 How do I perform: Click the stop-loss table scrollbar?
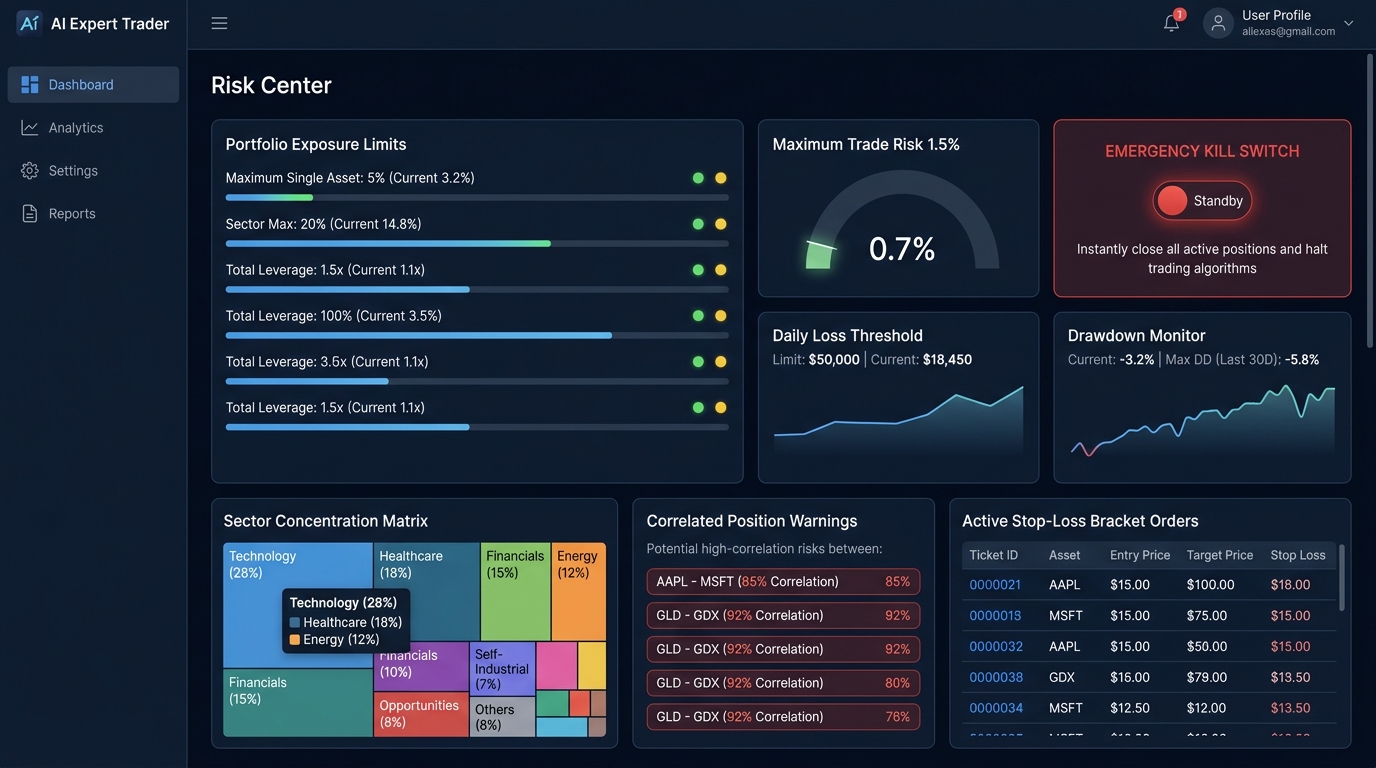click(x=1342, y=578)
